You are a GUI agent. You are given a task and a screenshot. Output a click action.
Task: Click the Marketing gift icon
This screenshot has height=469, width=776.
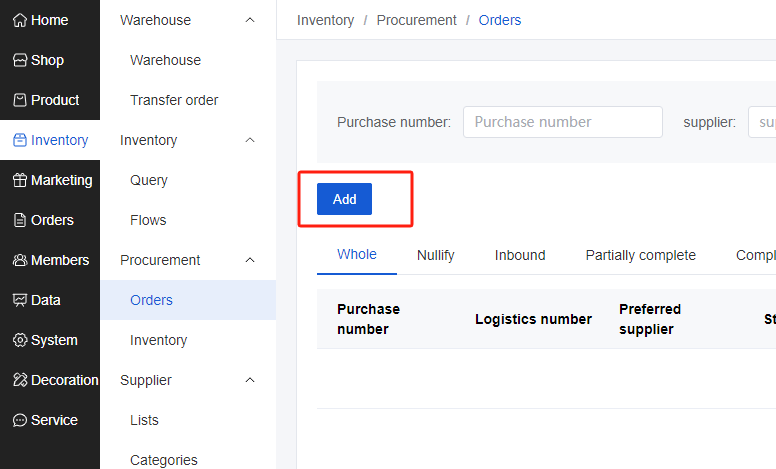point(20,181)
